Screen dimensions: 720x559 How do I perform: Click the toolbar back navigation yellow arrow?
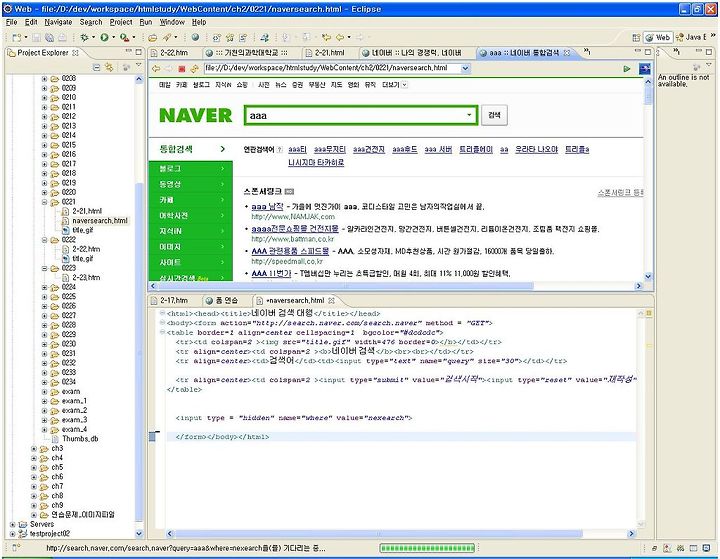click(x=340, y=37)
